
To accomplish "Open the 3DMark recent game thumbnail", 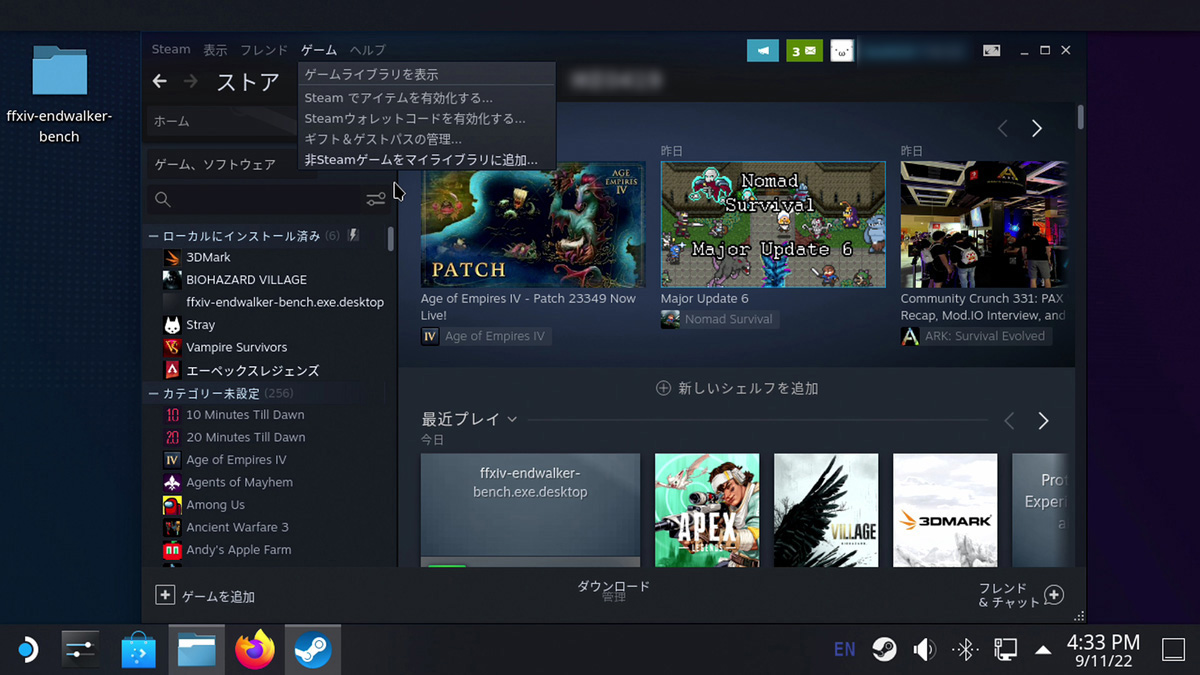I will point(945,510).
